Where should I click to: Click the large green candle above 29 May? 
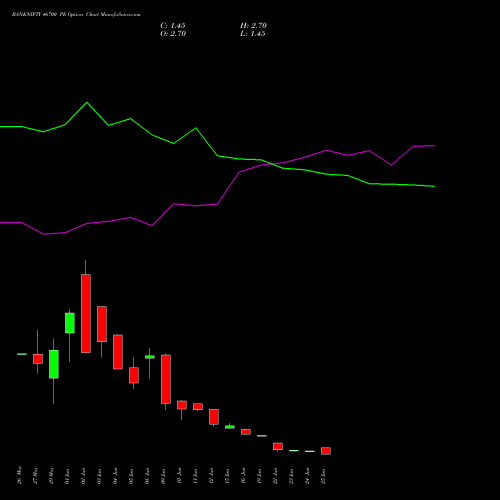coord(54,364)
